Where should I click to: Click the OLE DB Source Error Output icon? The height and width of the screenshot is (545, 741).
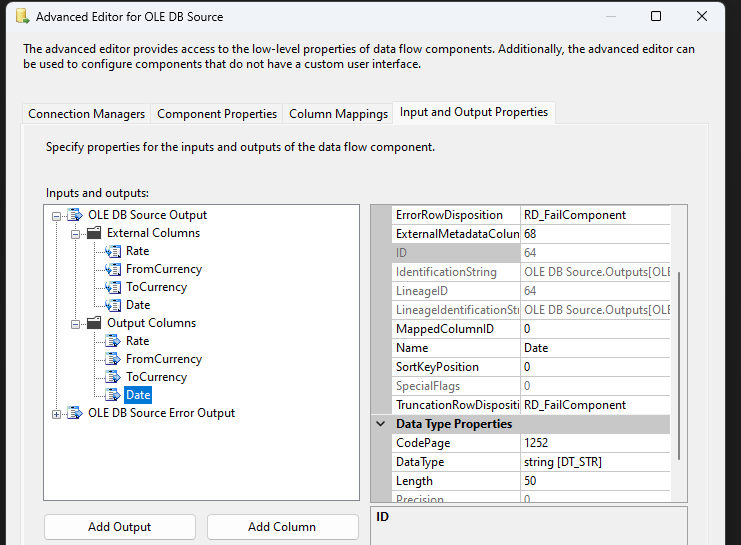[75, 413]
